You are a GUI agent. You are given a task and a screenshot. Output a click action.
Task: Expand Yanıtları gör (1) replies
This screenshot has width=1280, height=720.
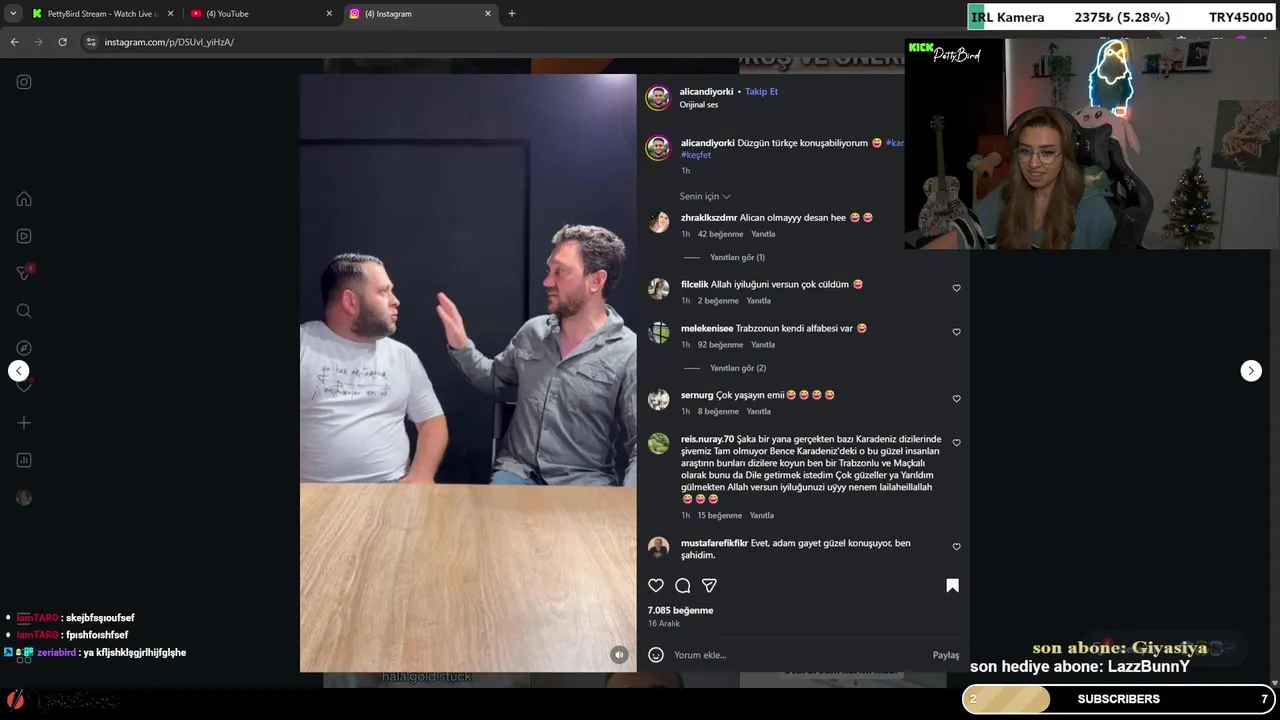(x=737, y=258)
